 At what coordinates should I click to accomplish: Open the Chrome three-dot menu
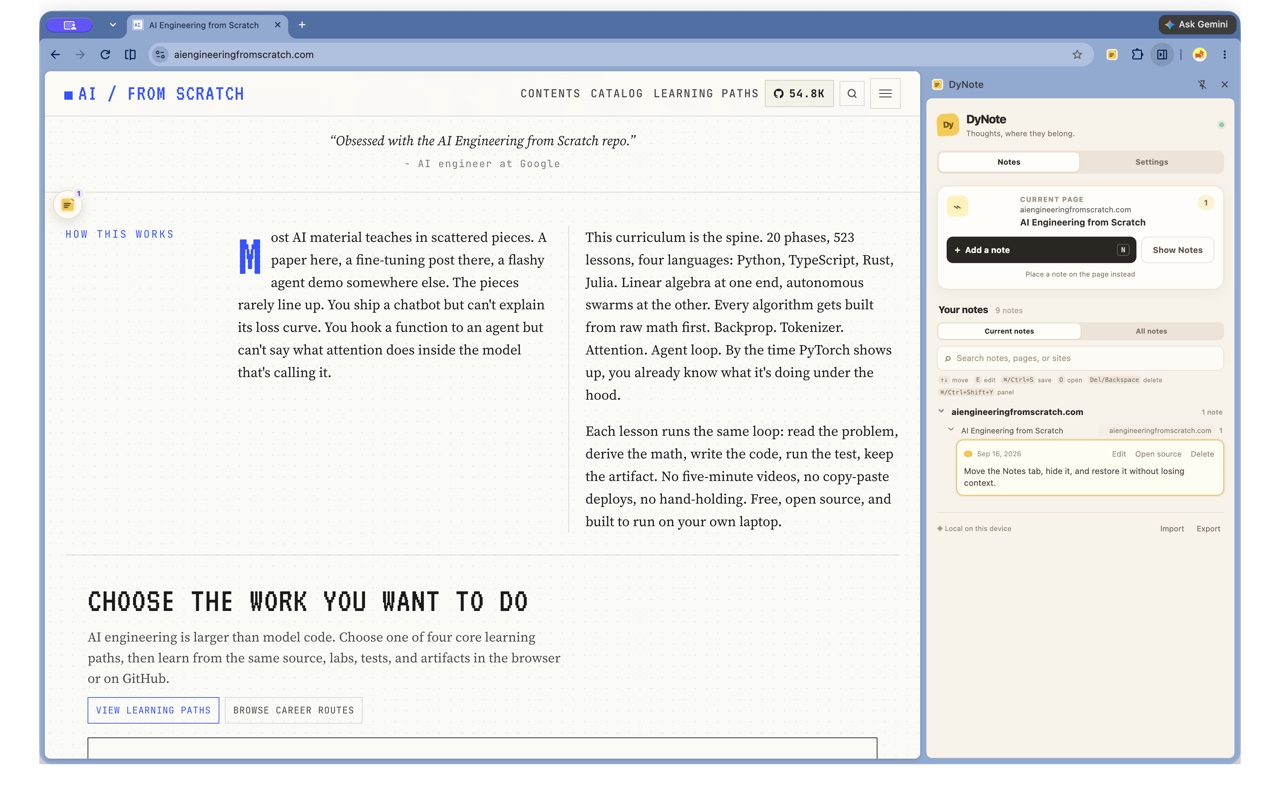coord(1224,55)
